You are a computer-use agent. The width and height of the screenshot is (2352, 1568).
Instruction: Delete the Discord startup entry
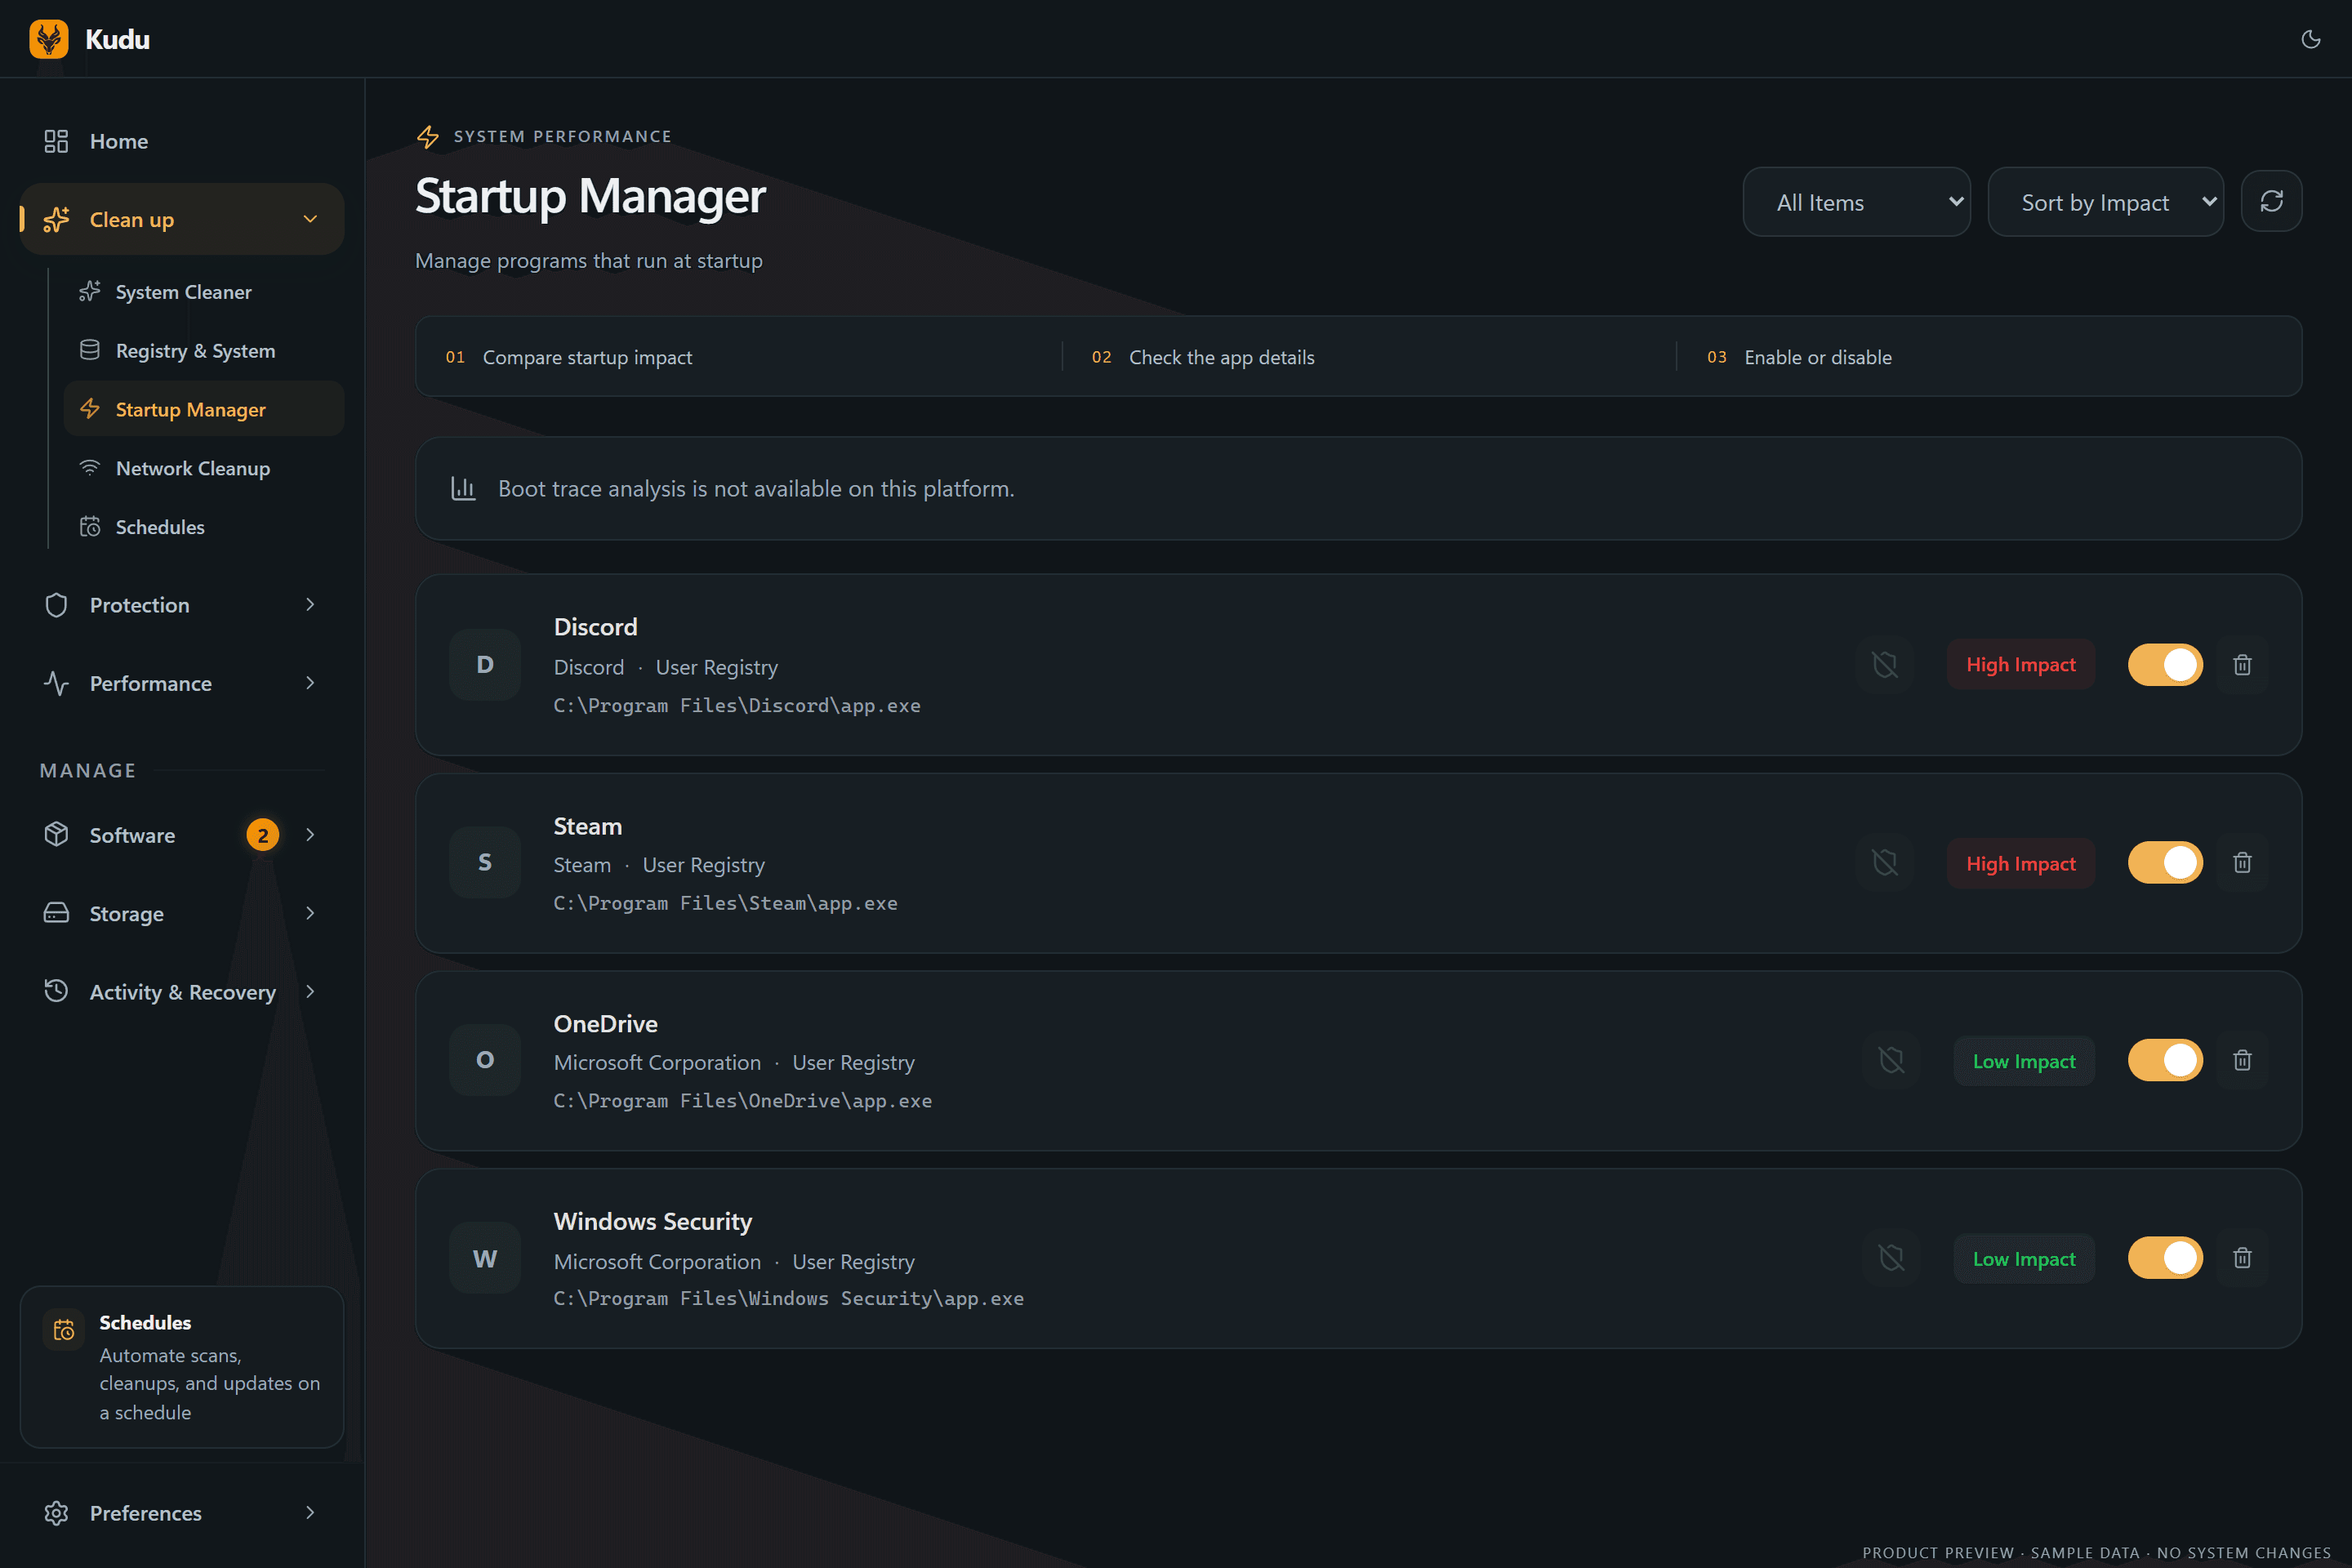click(x=2242, y=665)
